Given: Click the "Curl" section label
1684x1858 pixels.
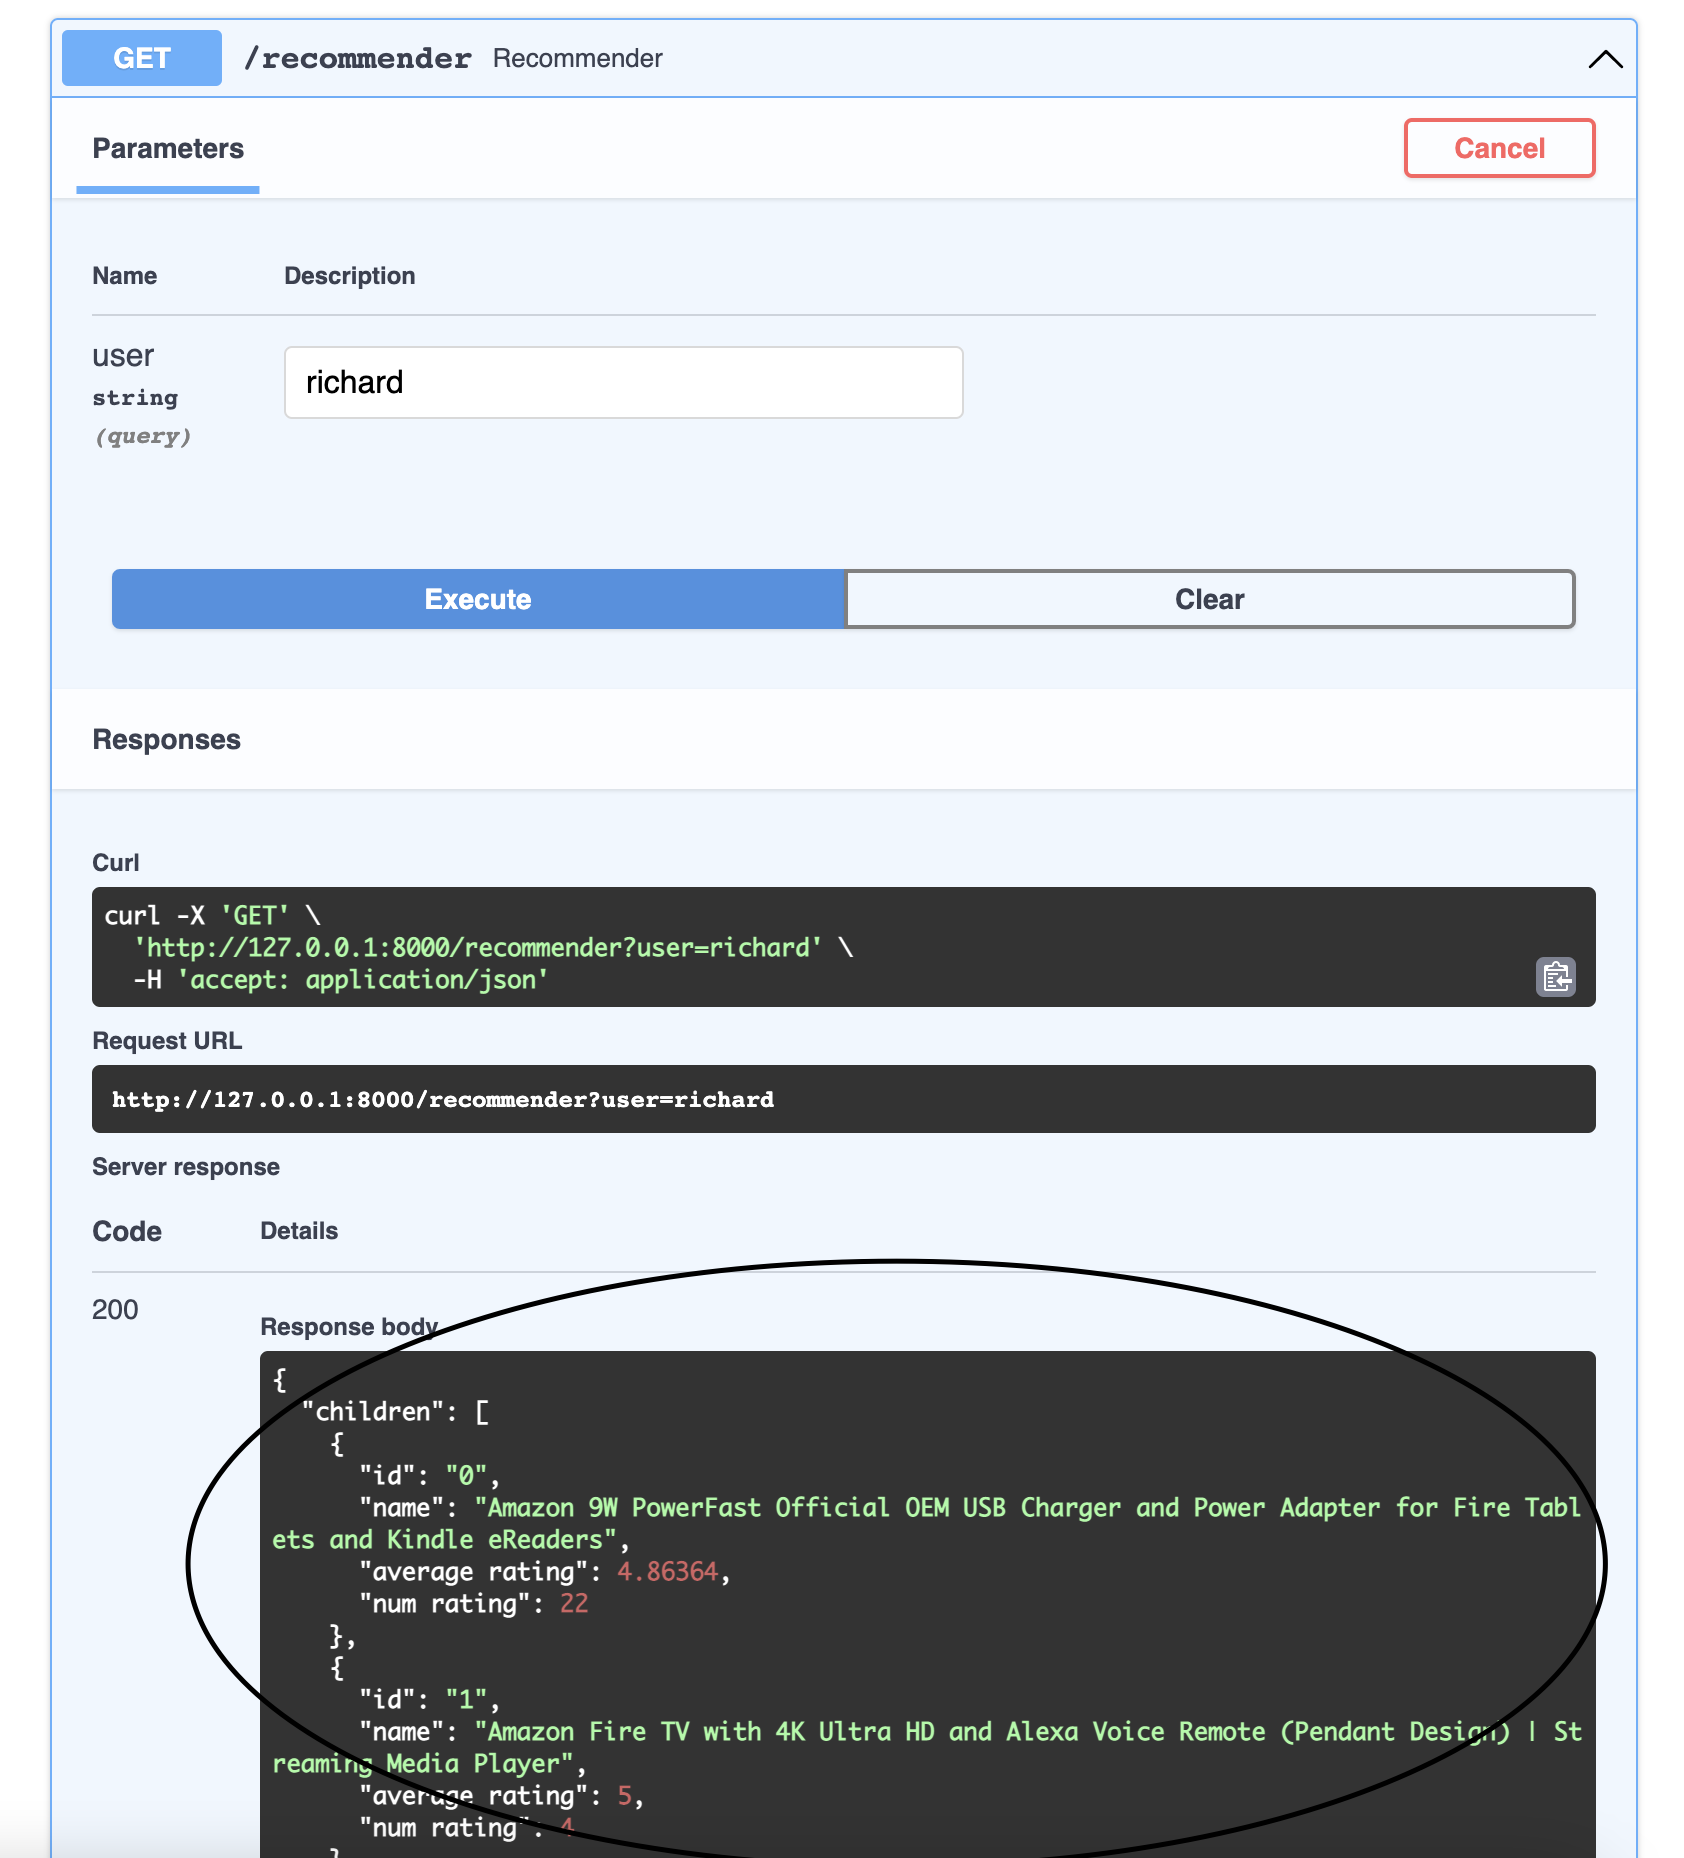Looking at the screenshot, I should [x=116, y=862].
